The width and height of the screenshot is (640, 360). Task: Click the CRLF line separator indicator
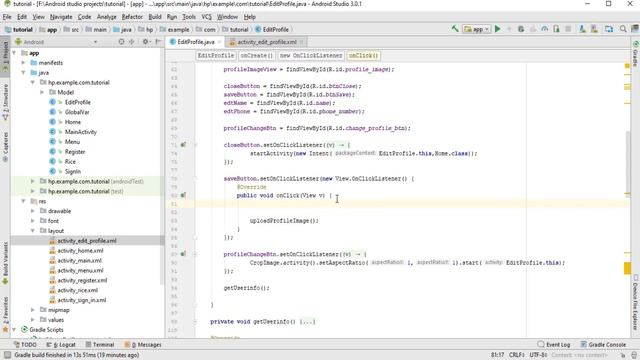pos(516,355)
